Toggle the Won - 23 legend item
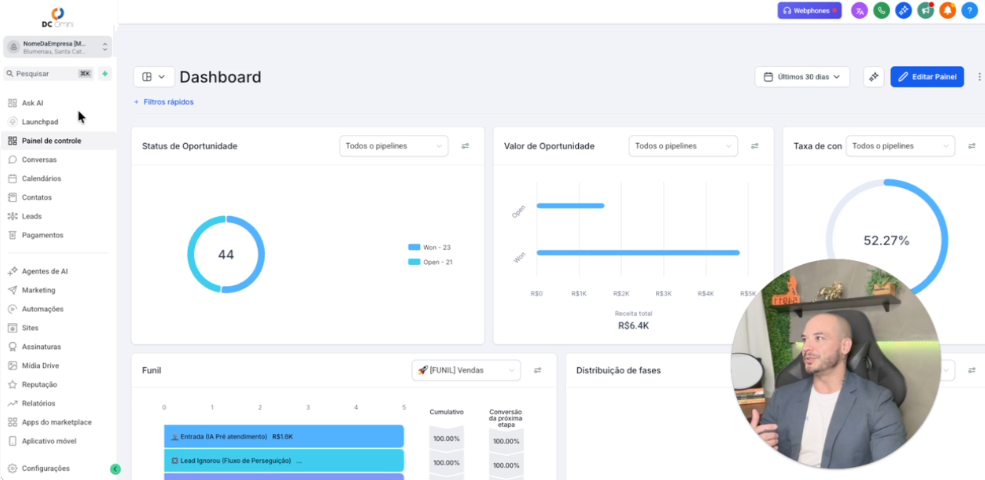The width and height of the screenshot is (985, 480). [x=429, y=248]
